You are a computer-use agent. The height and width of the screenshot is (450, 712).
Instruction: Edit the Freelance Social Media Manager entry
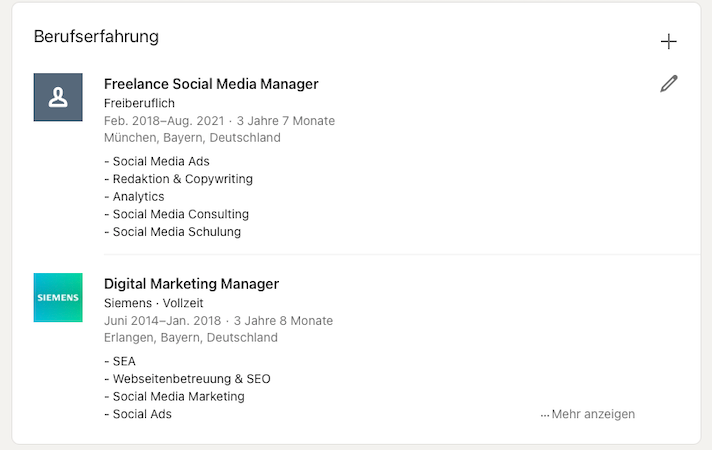tap(669, 84)
